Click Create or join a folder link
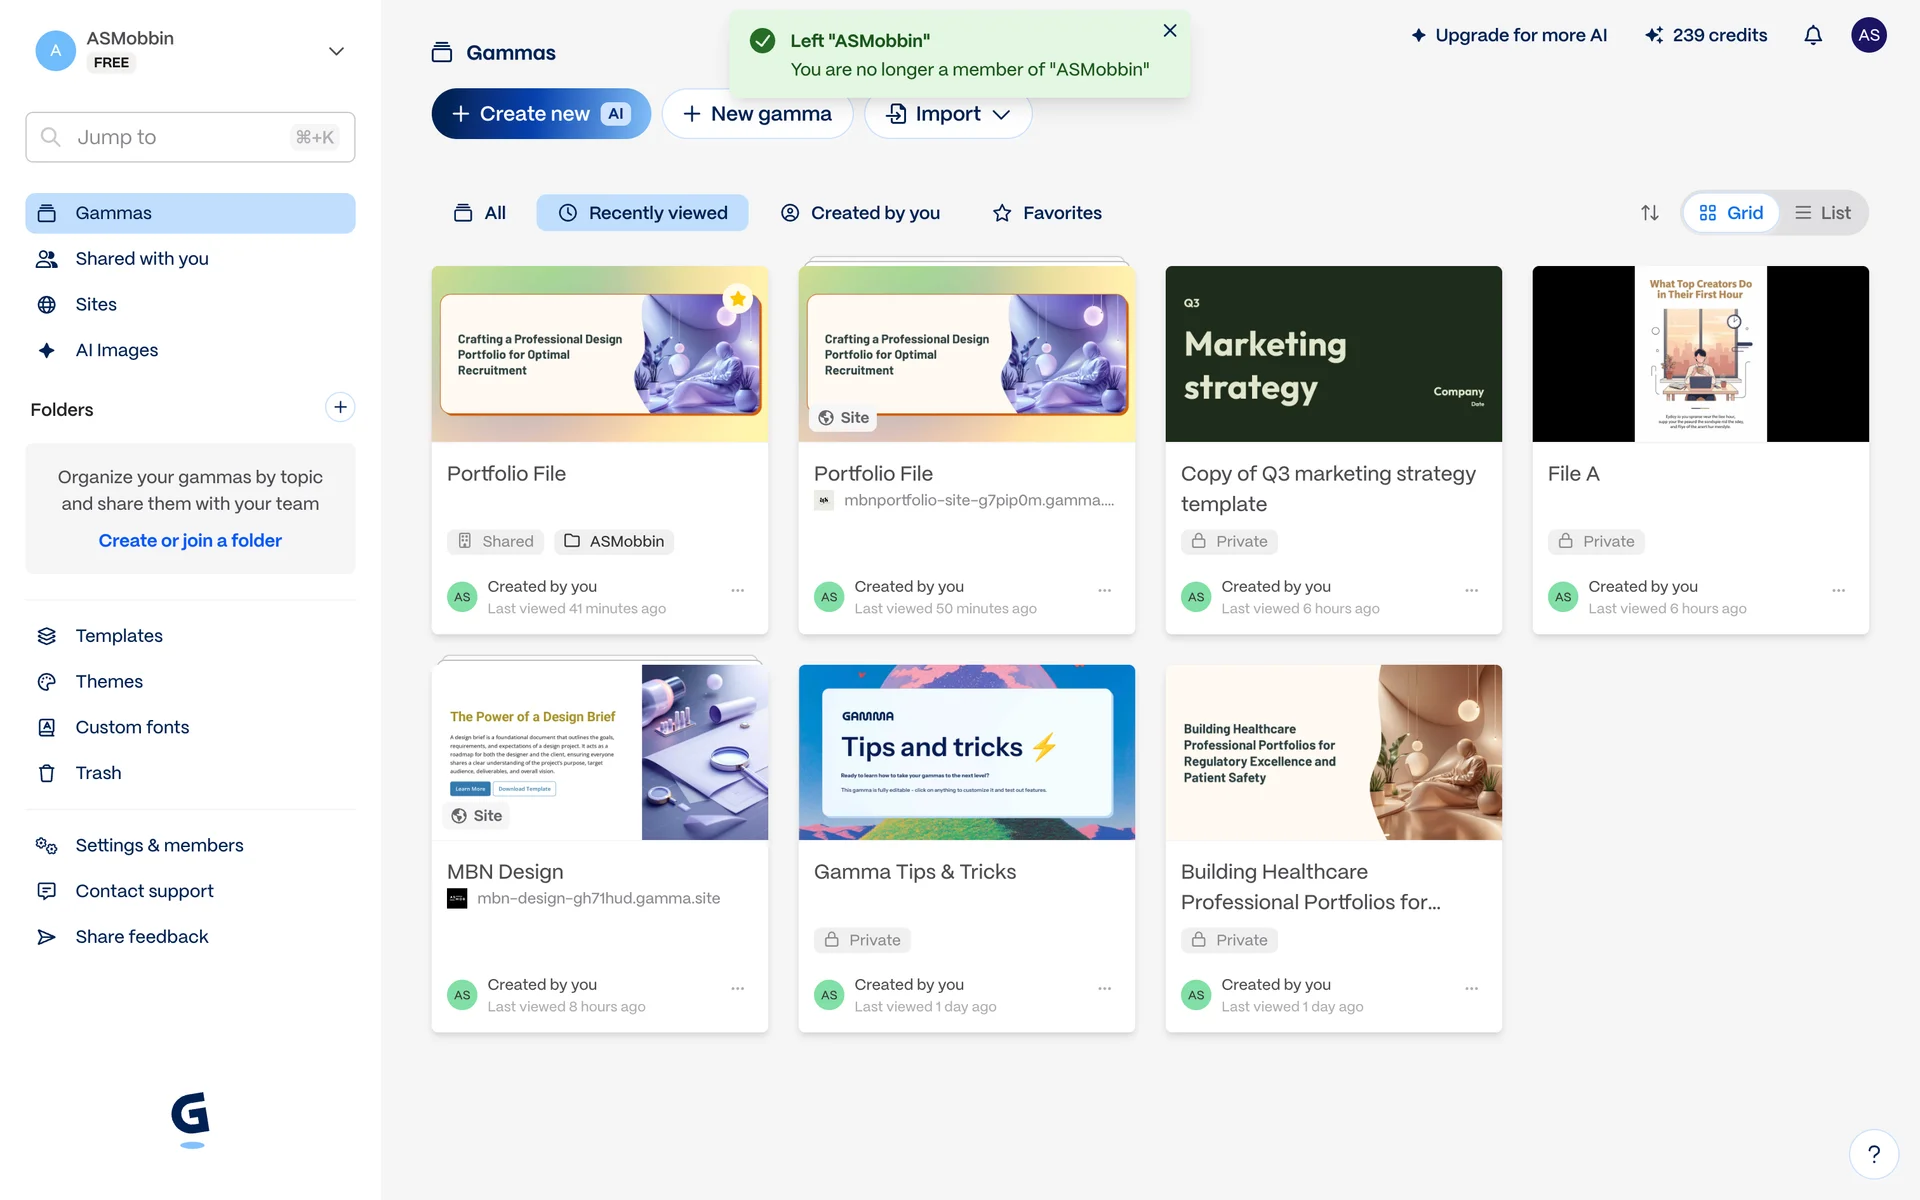The height and width of the screenshot is (1200, 1920). coord(190,540)
